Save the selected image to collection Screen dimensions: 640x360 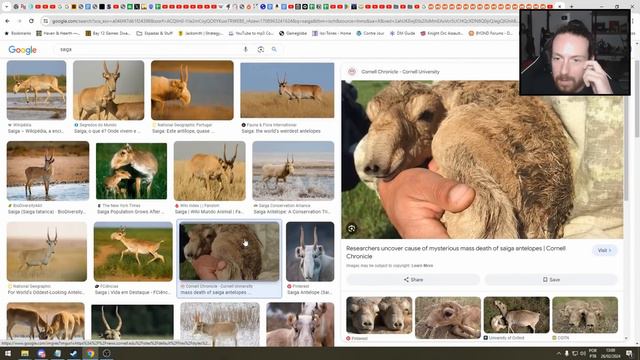551,280
